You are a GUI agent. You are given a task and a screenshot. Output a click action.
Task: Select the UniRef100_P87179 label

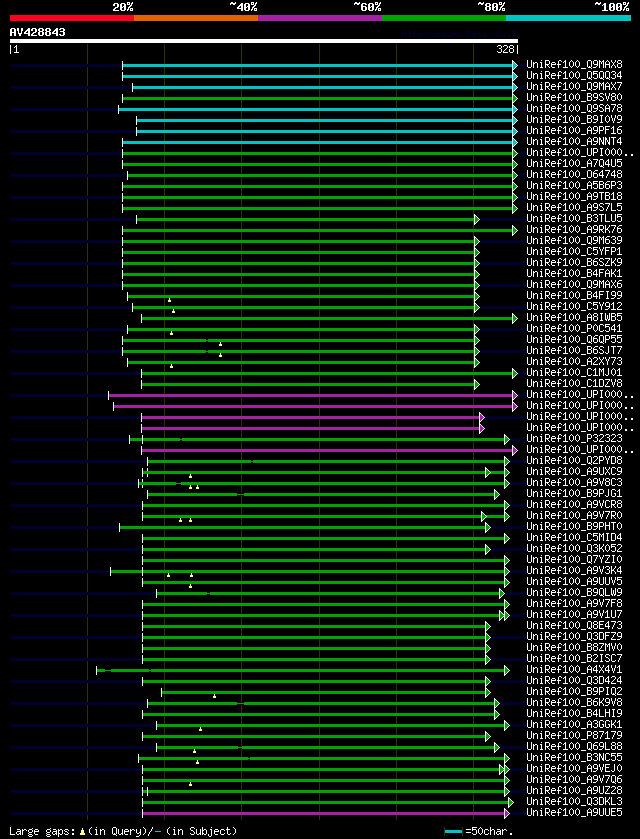tap(574, 735)
